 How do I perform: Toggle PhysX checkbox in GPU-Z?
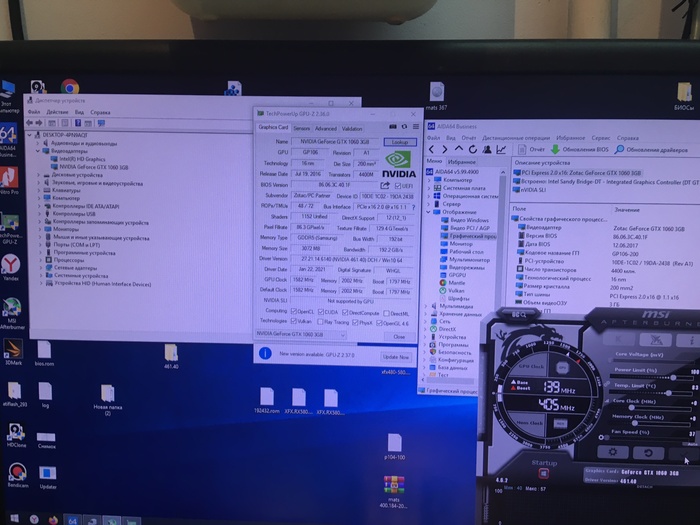[x=355, y=322]
